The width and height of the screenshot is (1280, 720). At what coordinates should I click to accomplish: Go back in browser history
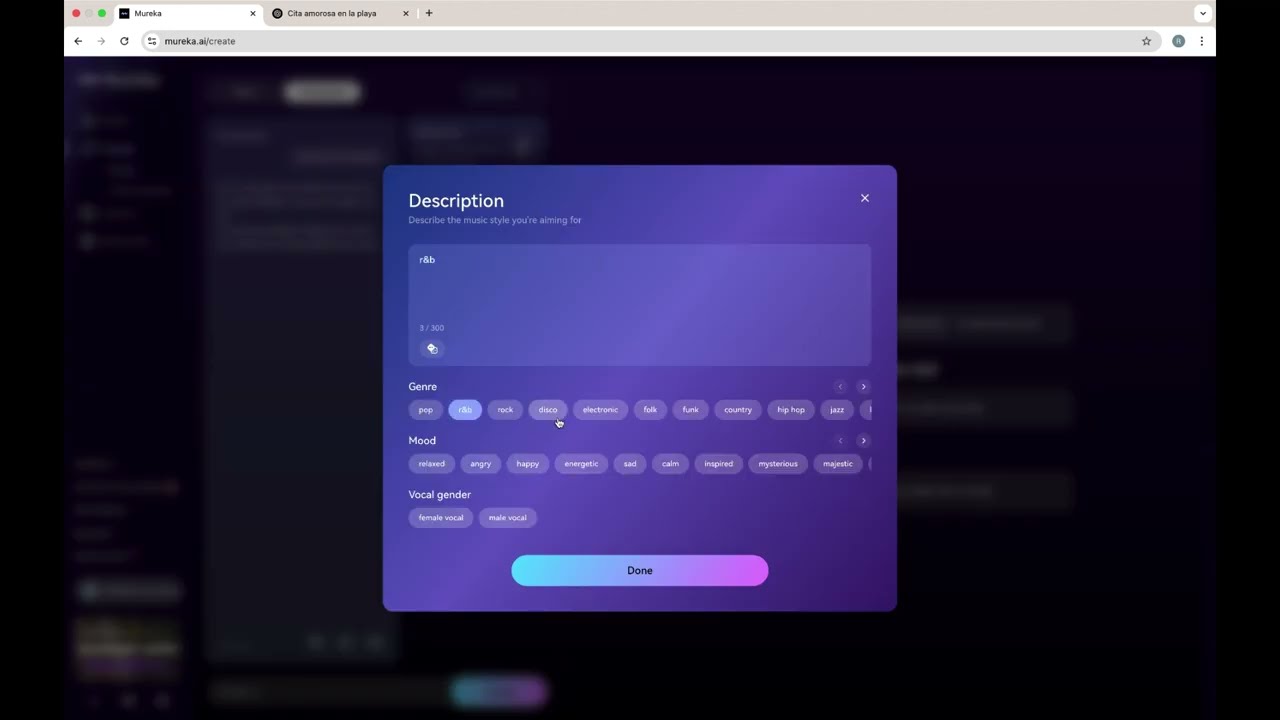point(78,41)
